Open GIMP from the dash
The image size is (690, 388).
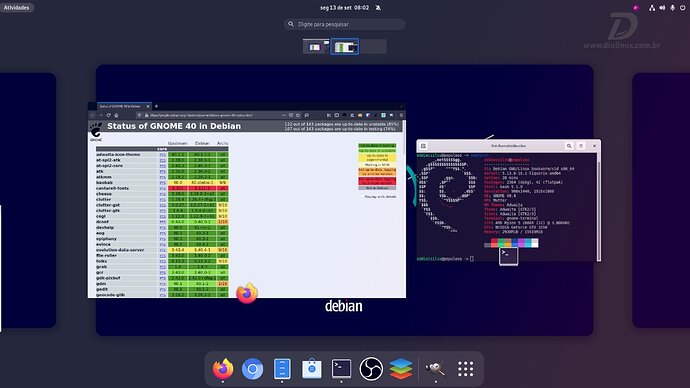tap(435, 369)
